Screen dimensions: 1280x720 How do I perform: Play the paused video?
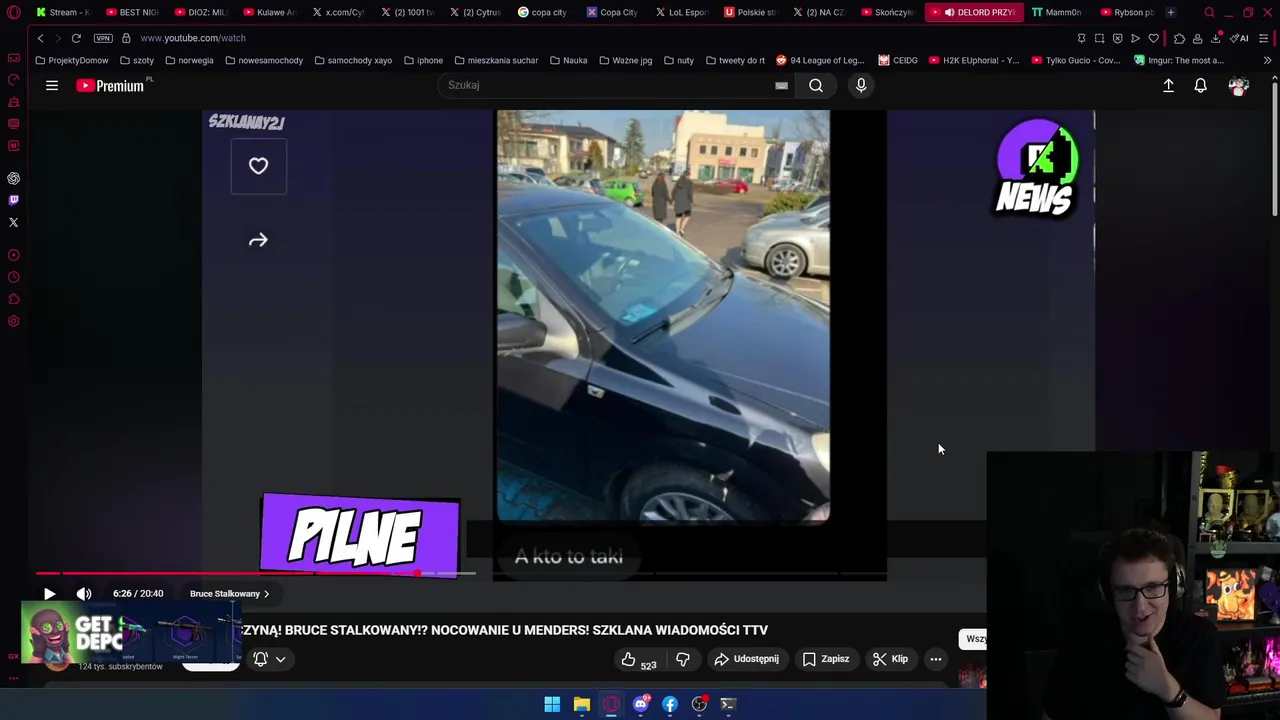49,594
